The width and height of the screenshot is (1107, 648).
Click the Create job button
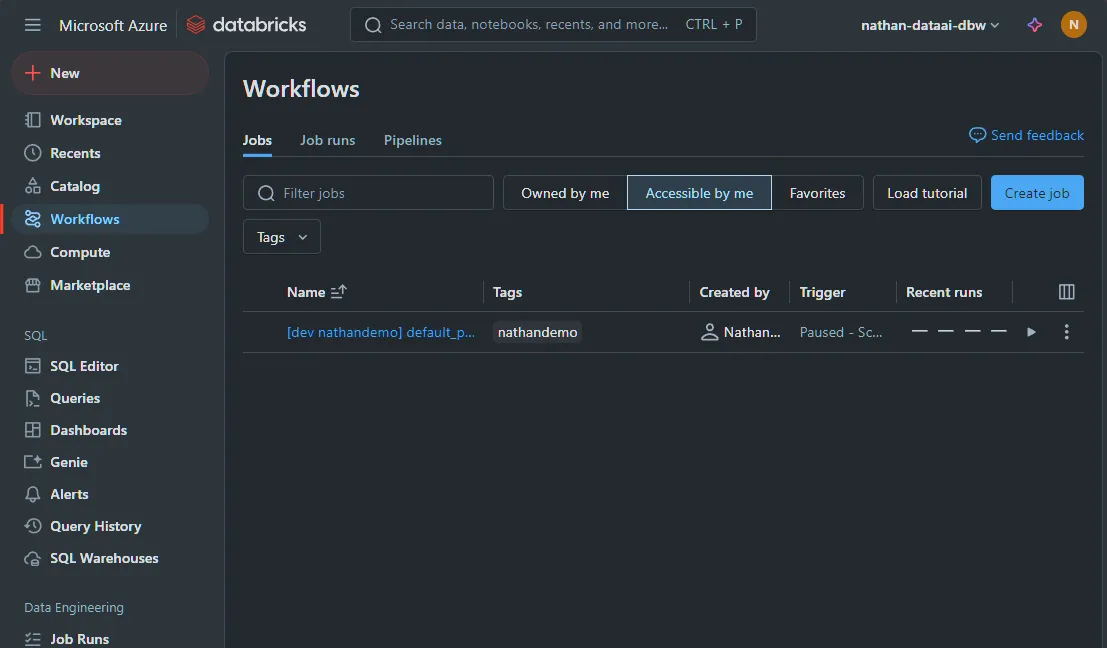click(x=1036, y=193)
